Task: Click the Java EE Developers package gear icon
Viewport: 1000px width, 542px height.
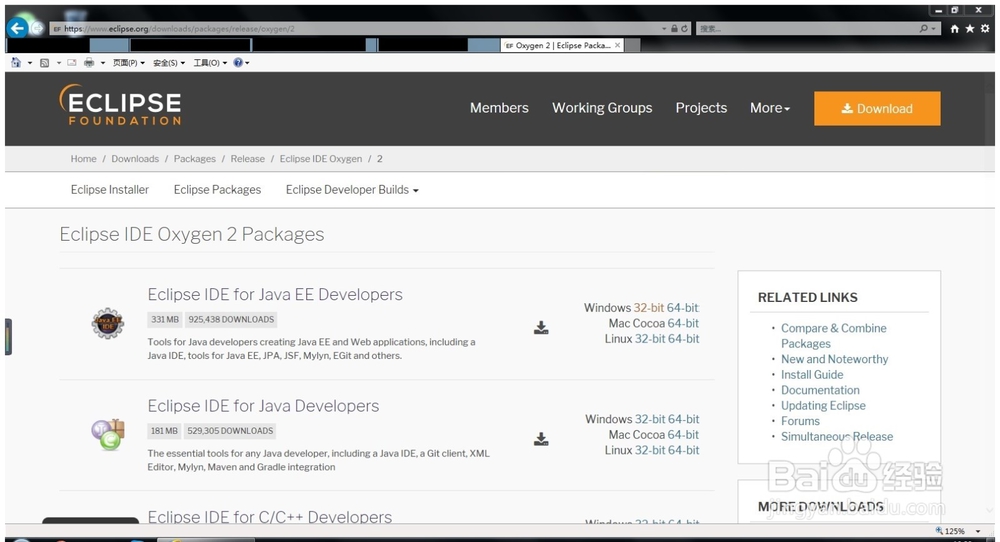Action: 108,323
